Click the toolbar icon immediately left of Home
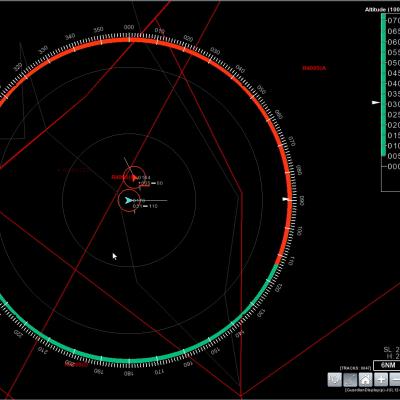The height and width of the screenshot is (400, 400). 350,380
